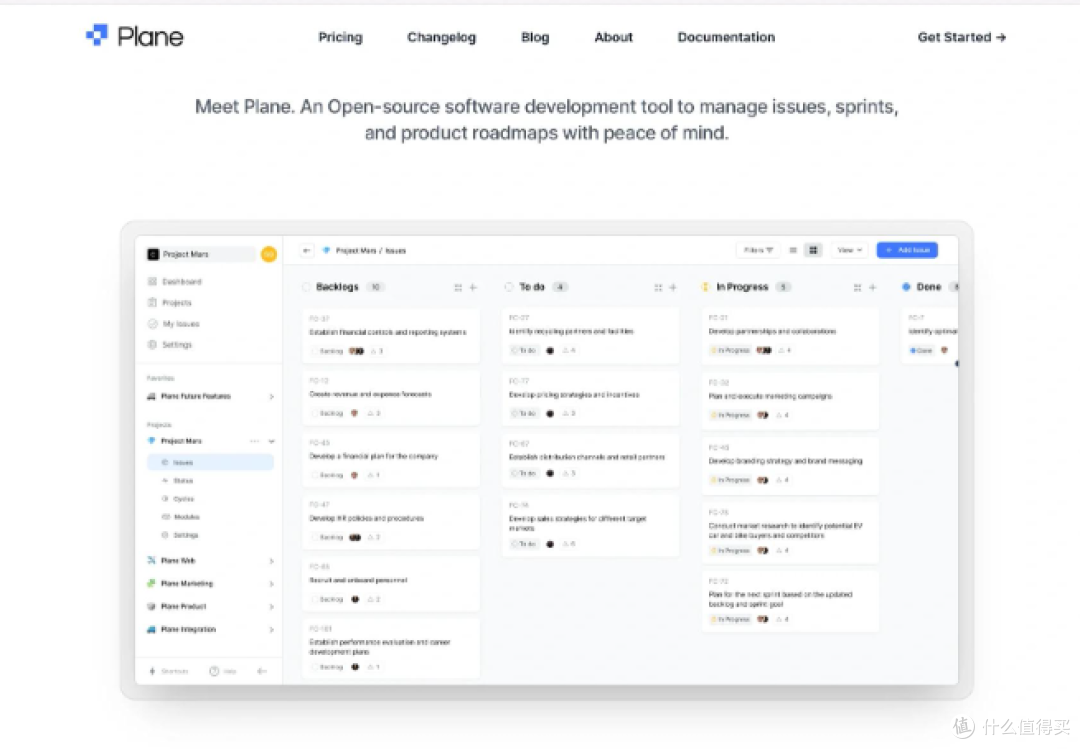Open Develop partnerships and collaborations card
The image size is (1080, 749).
click(x=790, y=336)
